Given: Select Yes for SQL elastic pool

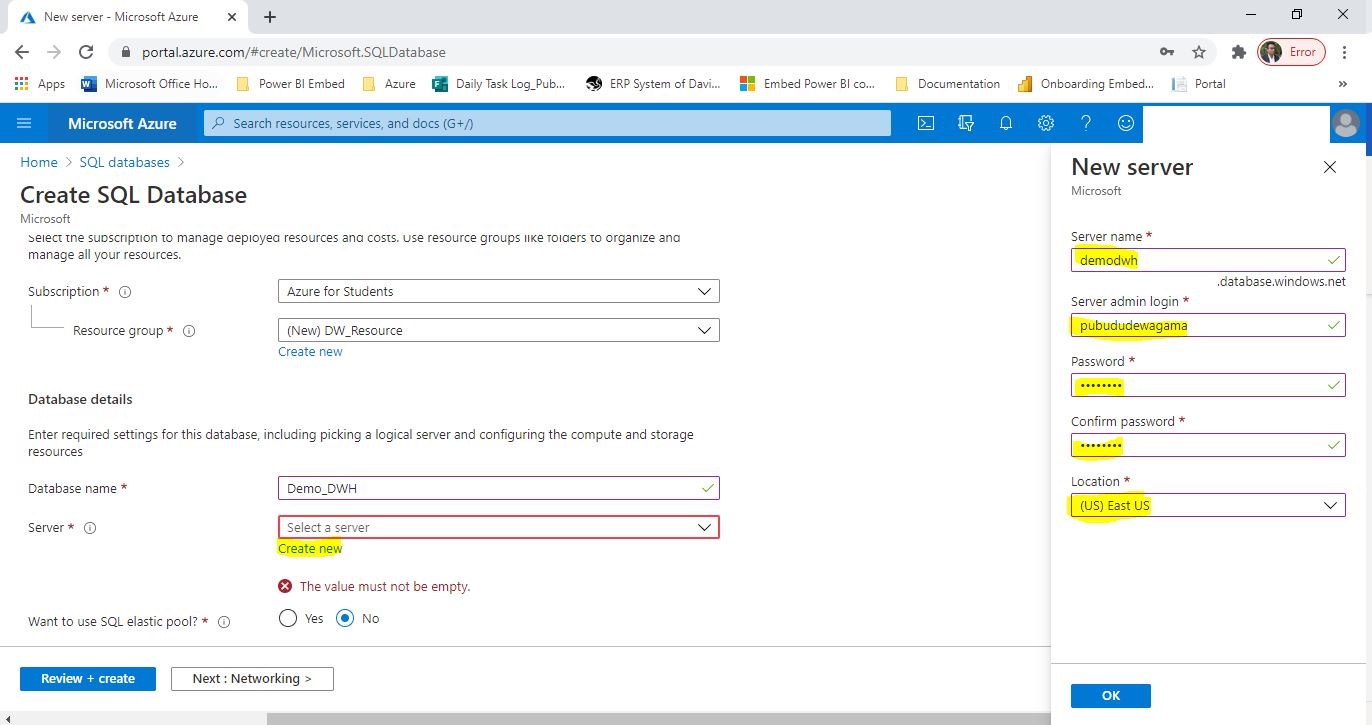Looking at the screenshot, I should coord(288,618).
